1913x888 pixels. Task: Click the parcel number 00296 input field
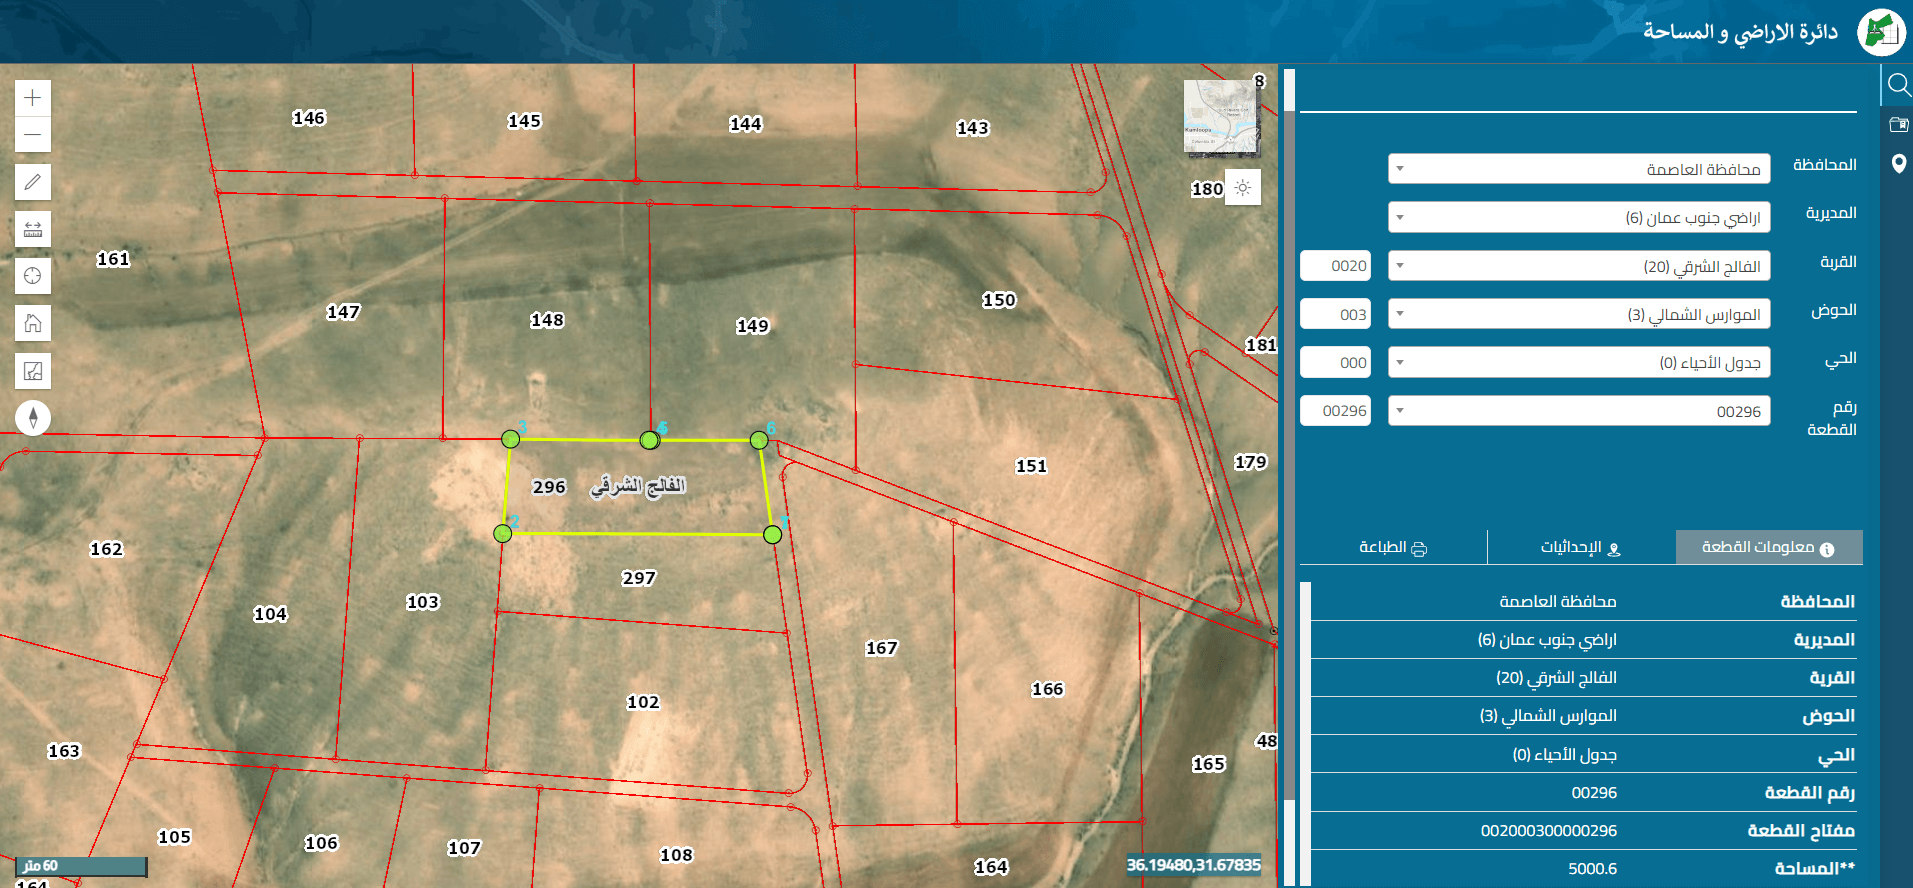coord(1335,411)
